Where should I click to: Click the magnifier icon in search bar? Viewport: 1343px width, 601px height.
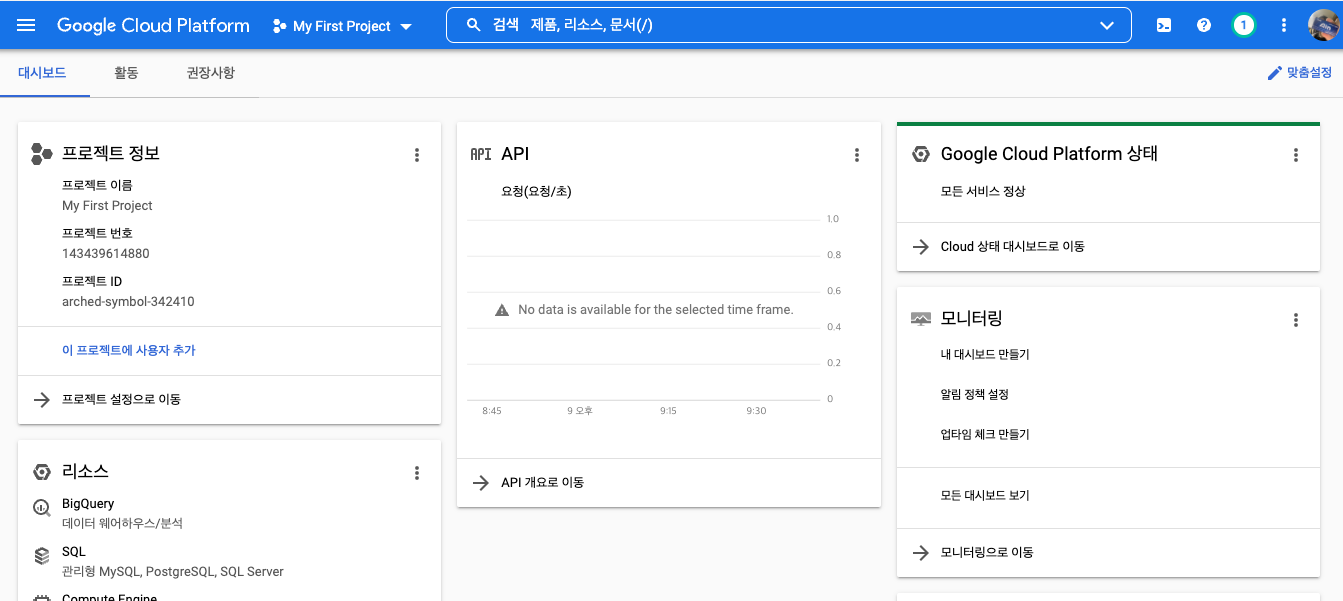tap(474, 26)
